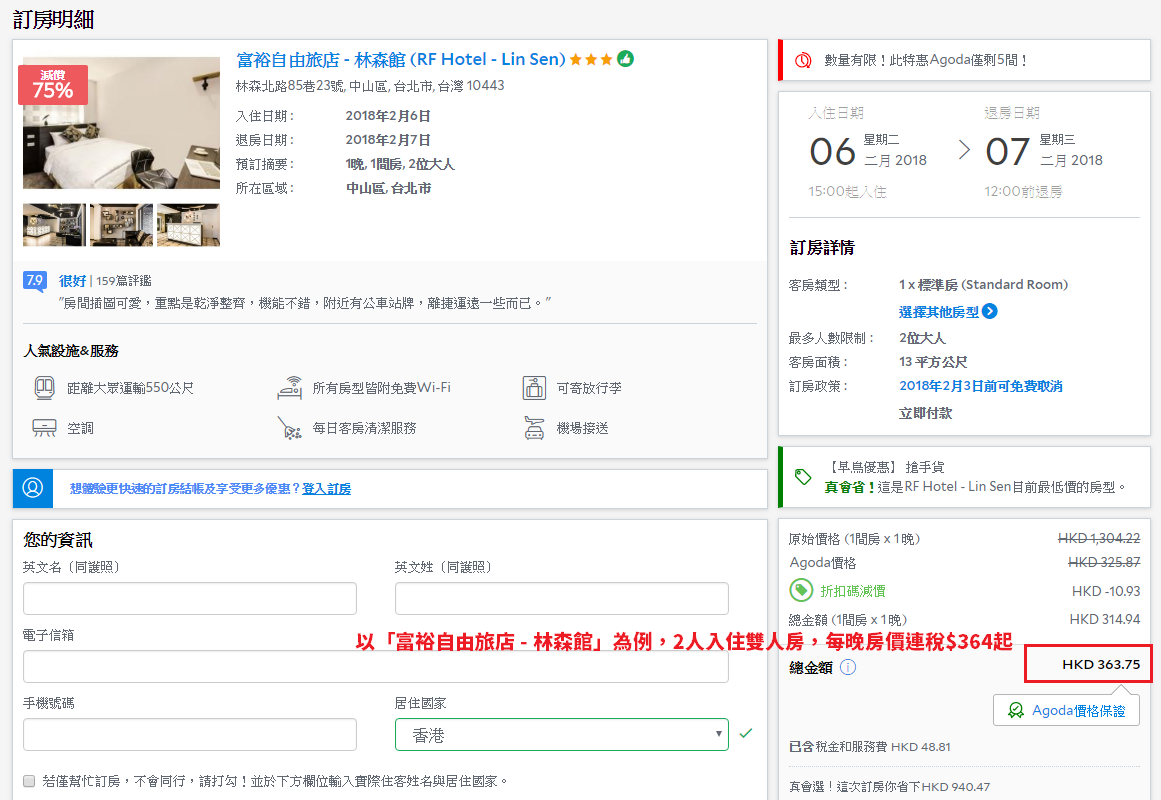Click the 75% discount badge
This screenshot has height=800, width=1161.
pos(53,85)
